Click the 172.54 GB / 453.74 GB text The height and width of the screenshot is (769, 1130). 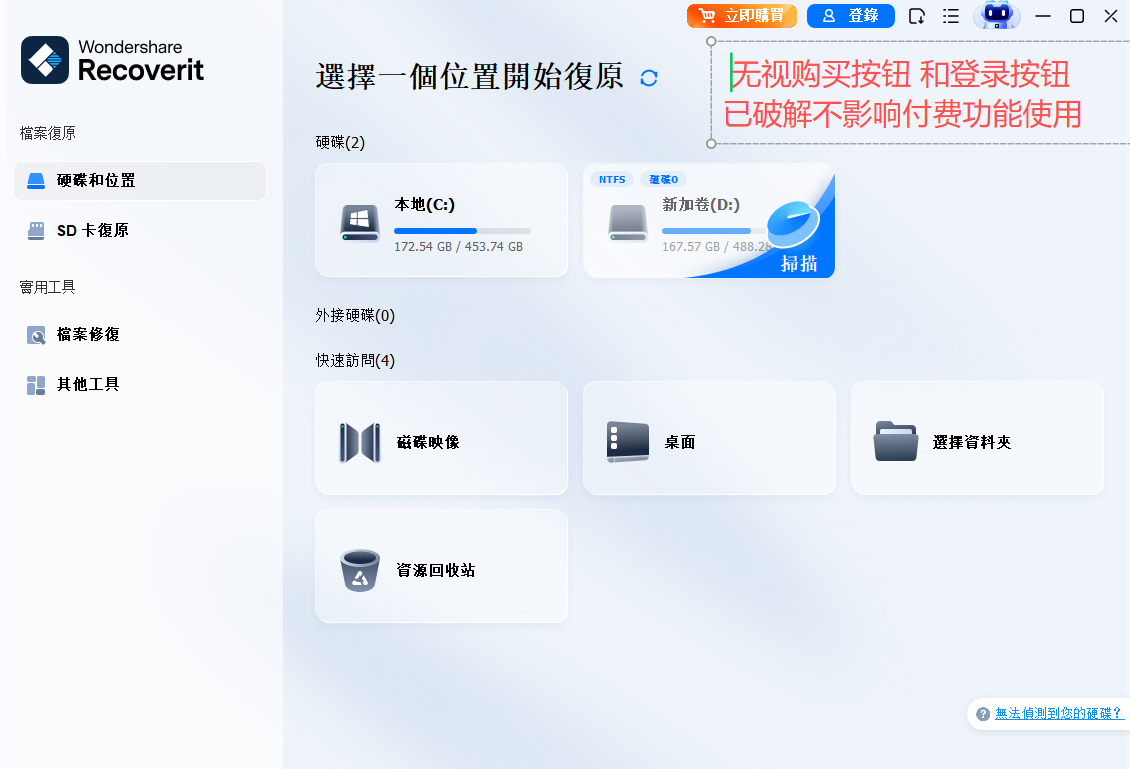coord(458,246)
